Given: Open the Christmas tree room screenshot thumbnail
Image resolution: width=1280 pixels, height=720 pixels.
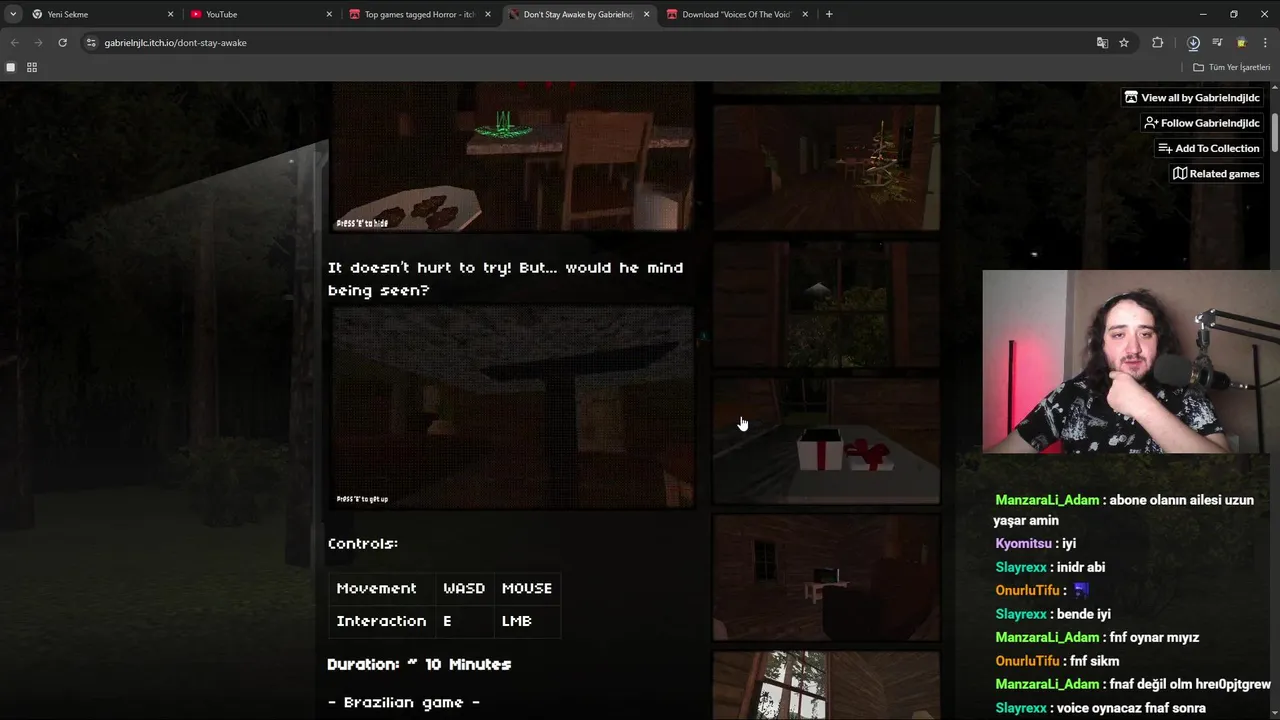Looking at the screenshot, I should point(826,168).
